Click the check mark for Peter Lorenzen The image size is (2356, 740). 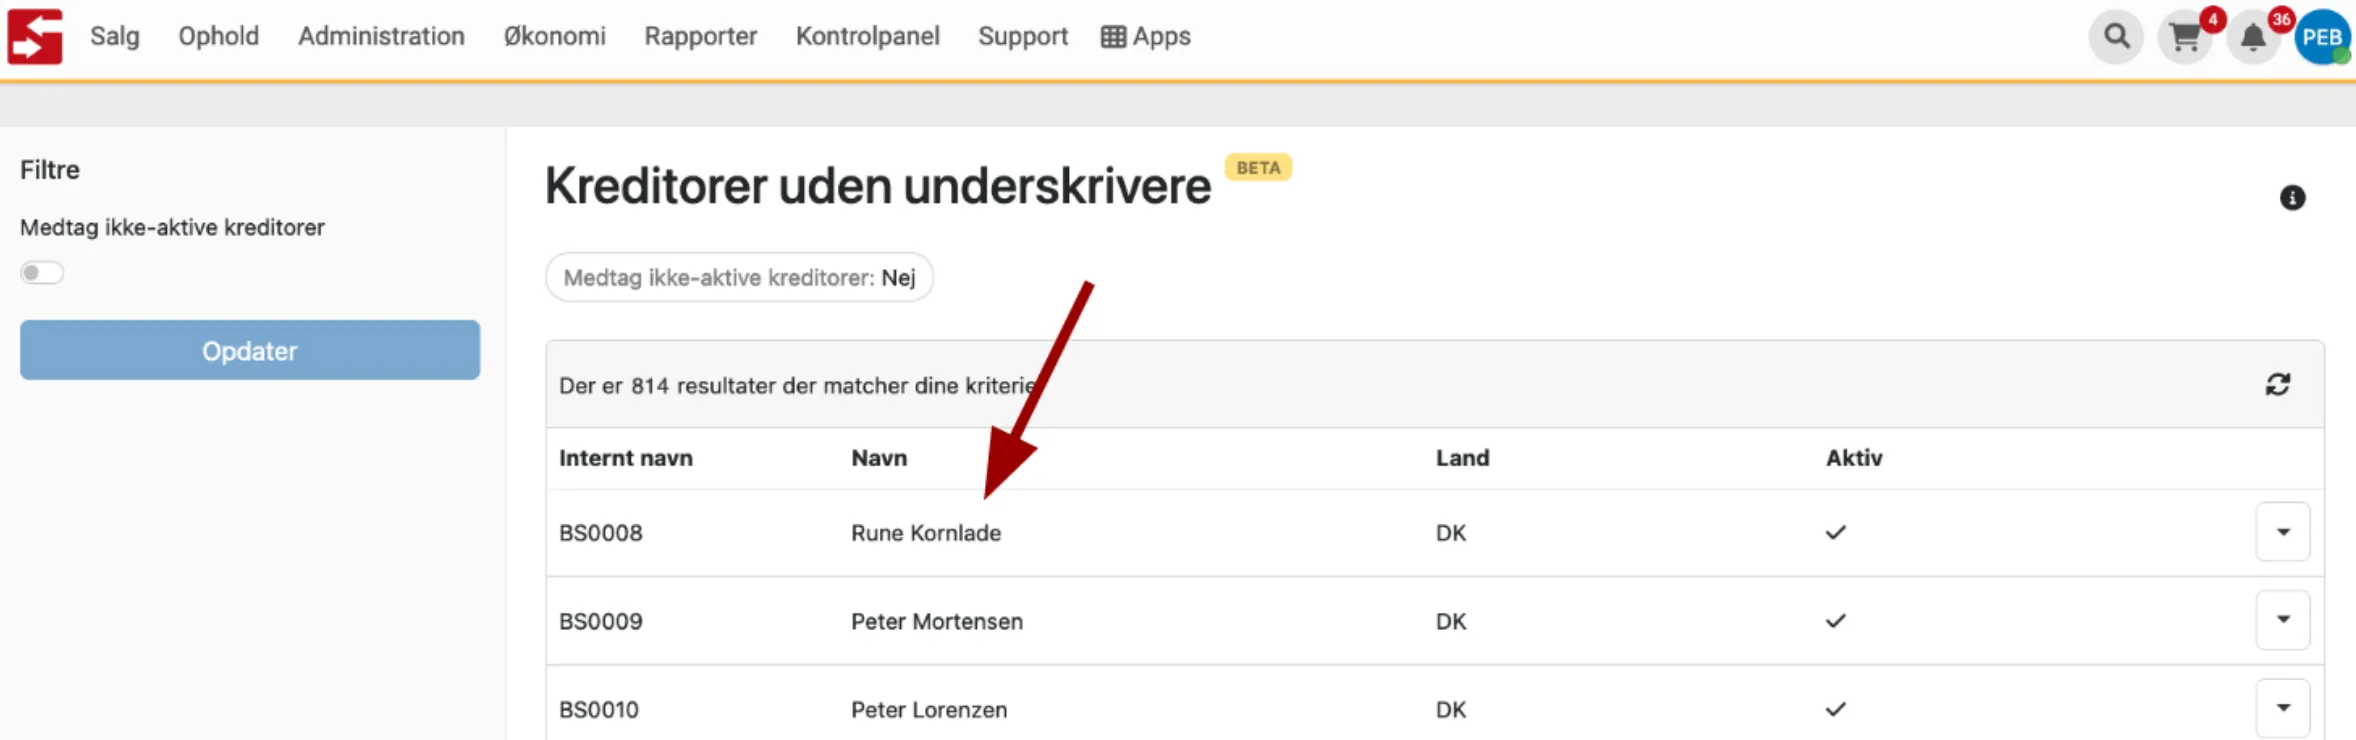[x=1836, y=709]
